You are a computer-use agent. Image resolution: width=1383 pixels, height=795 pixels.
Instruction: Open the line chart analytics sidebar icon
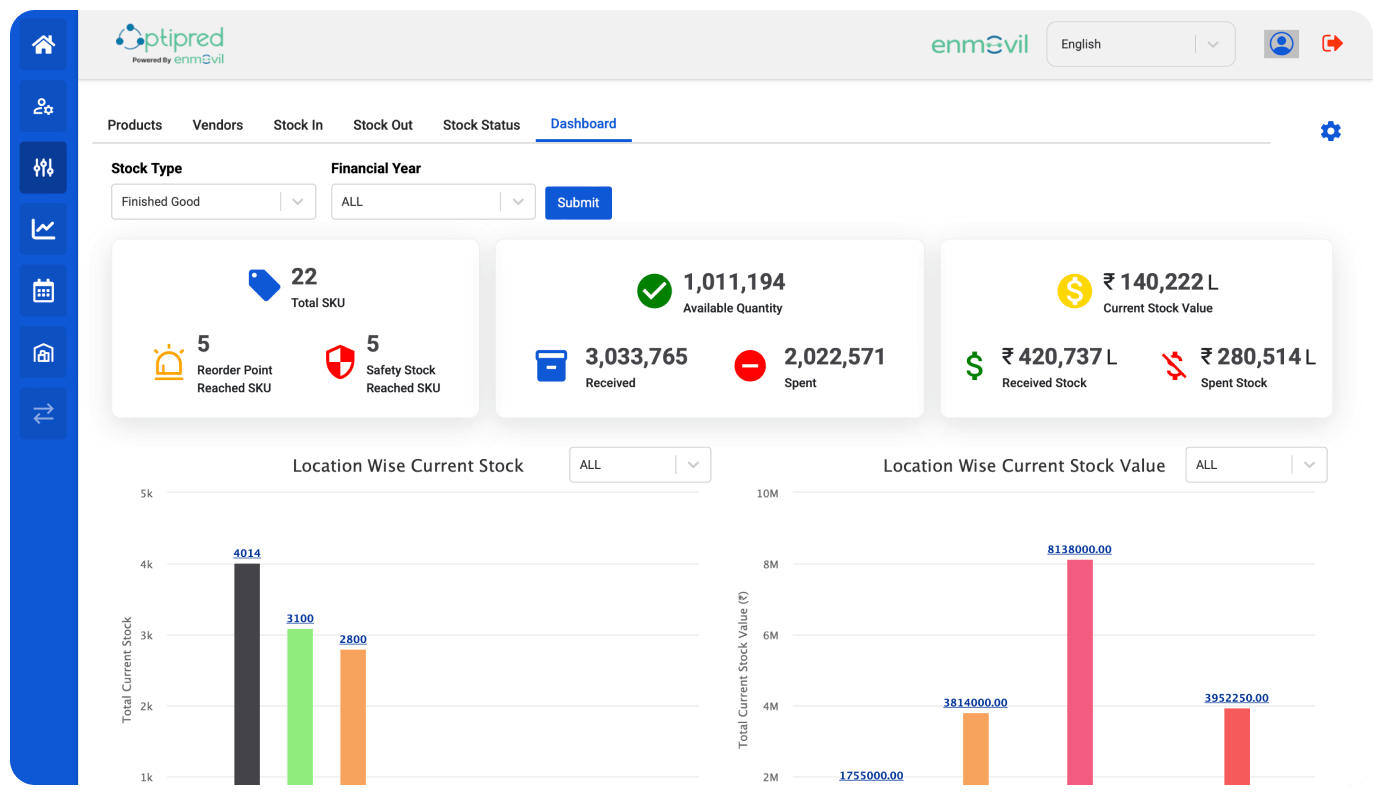[43, 229]
